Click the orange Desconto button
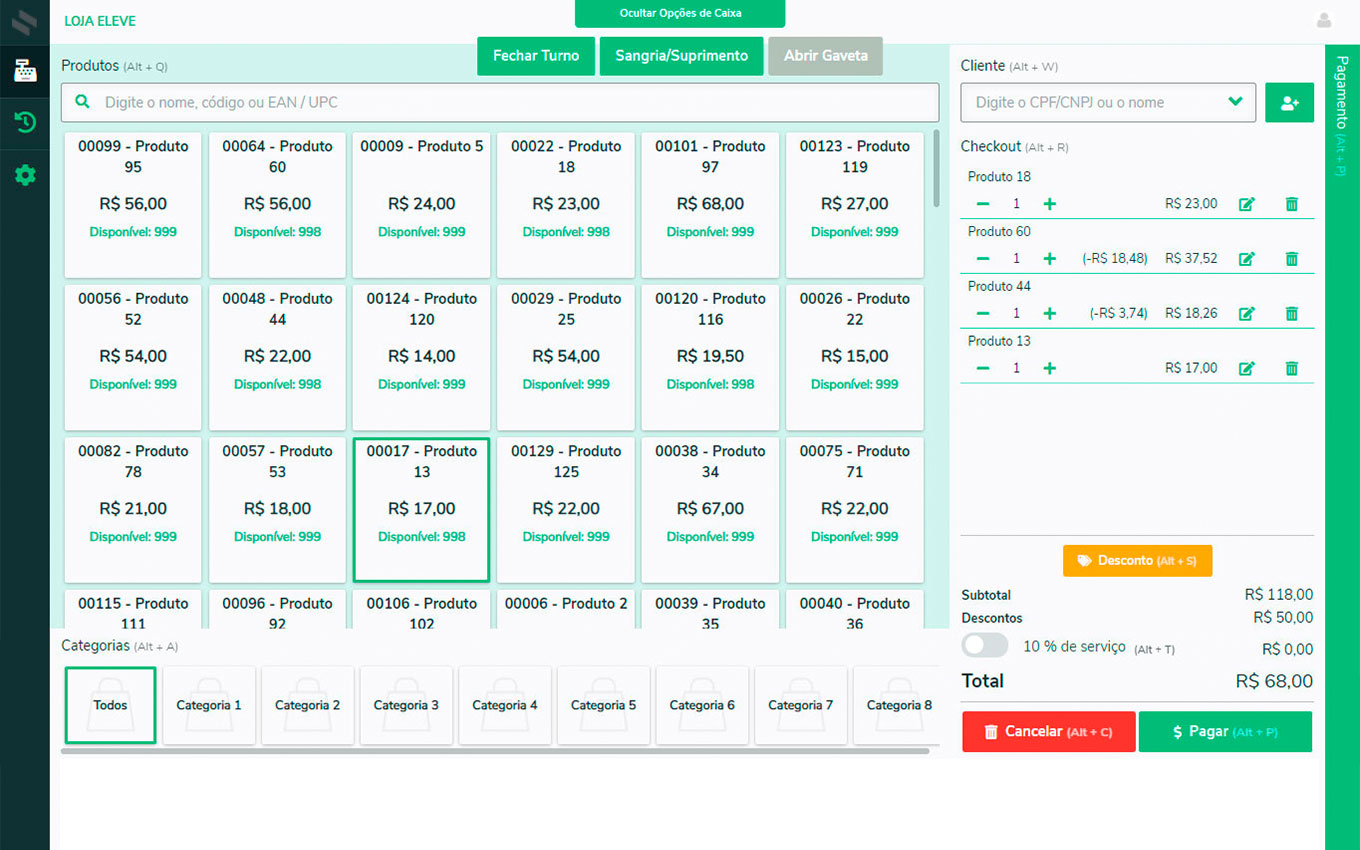Viewport: 1360px width, 850px height. [1137, 561]
